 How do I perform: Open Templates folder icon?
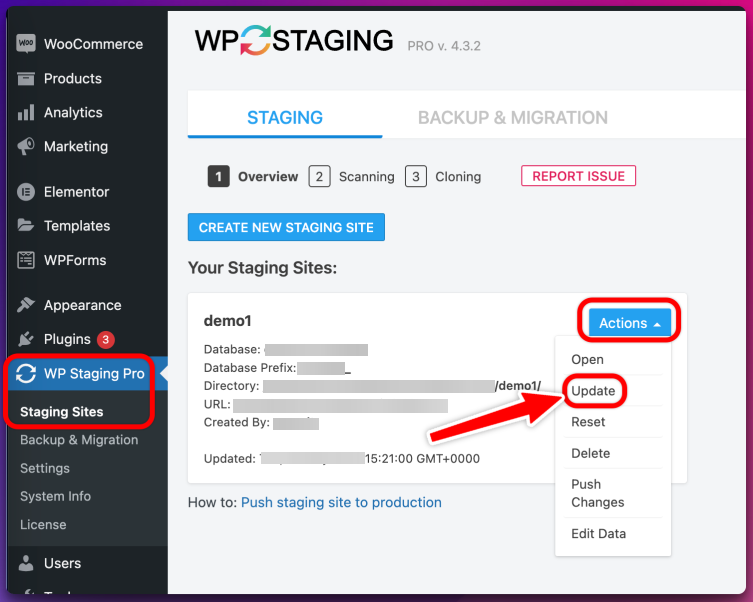pyautogui.click(x=26, y=225)
